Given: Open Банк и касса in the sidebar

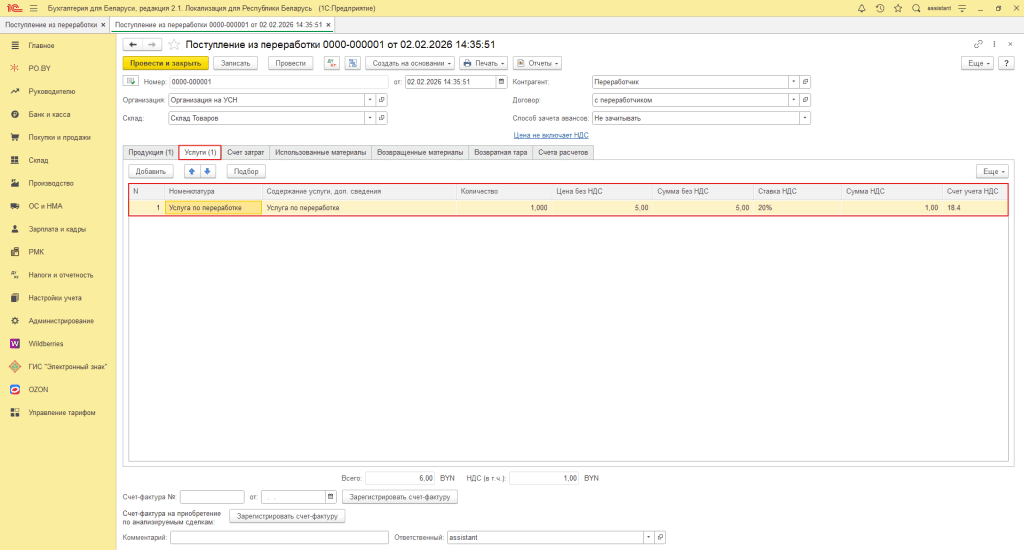Looking at the screenshot, I should [x=48, y=114].
